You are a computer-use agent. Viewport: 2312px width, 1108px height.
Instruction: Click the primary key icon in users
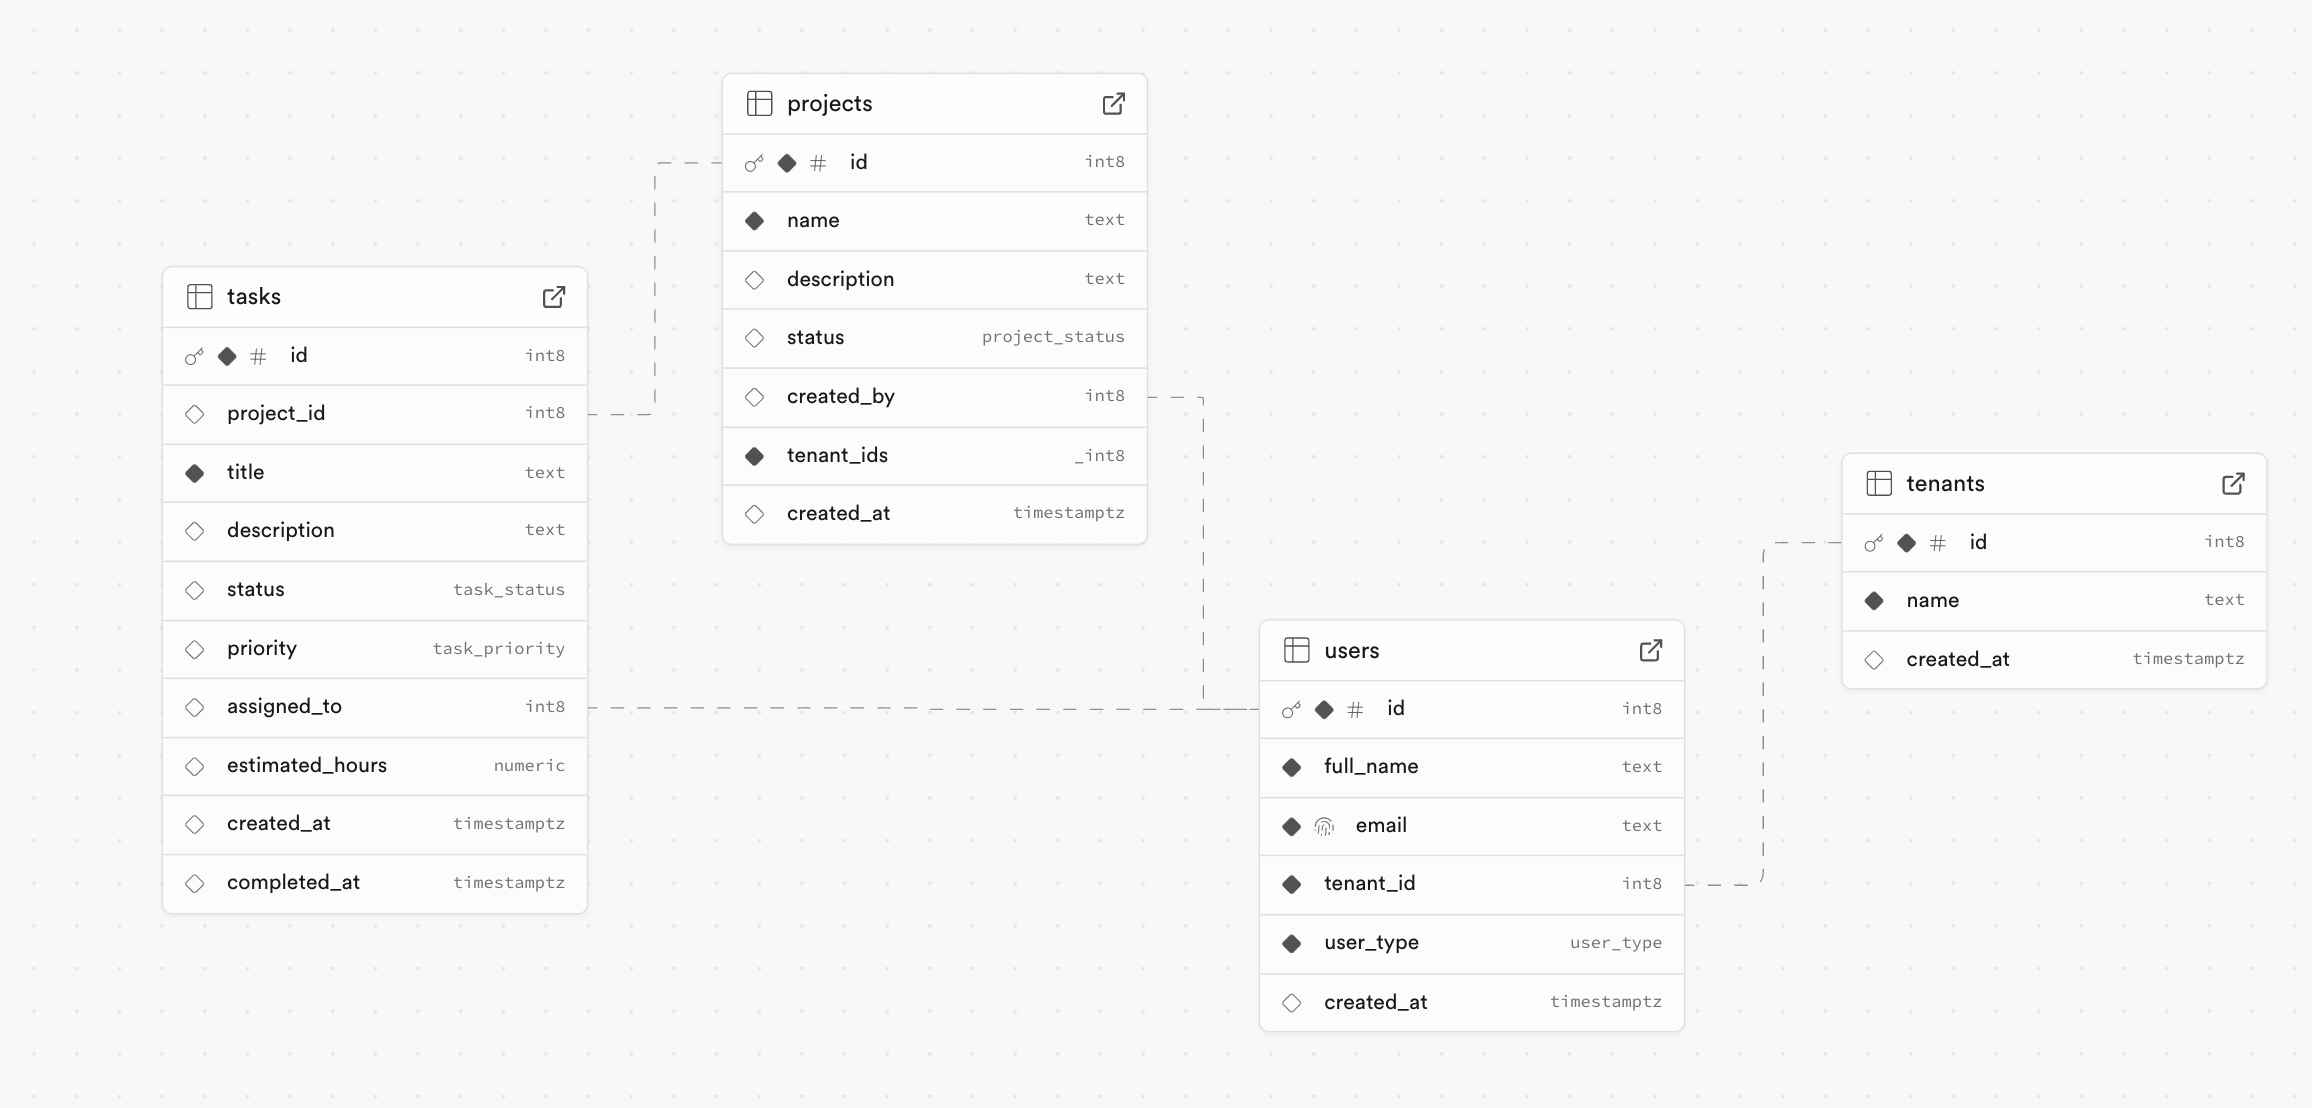pos(1291,710)
